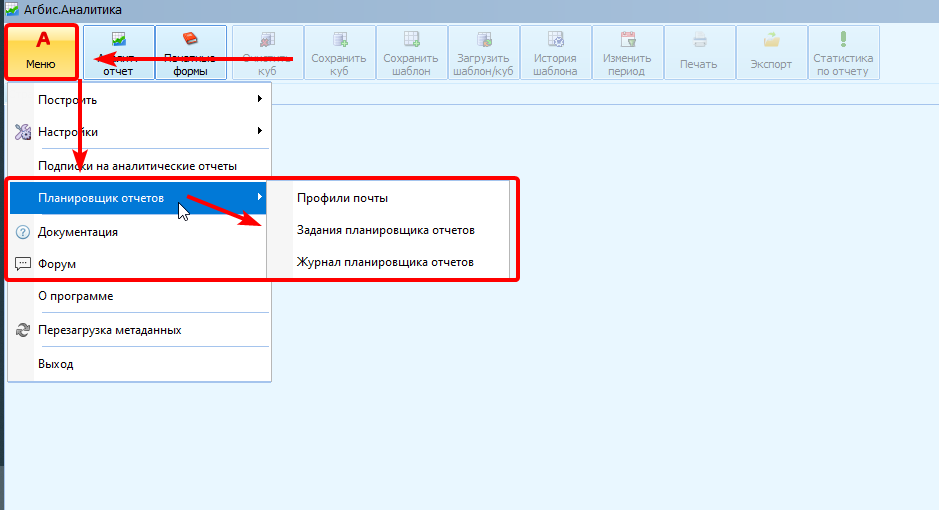Select Выход to exit
The height and width of the screenshot is (510, 939).
pos(139,363)
